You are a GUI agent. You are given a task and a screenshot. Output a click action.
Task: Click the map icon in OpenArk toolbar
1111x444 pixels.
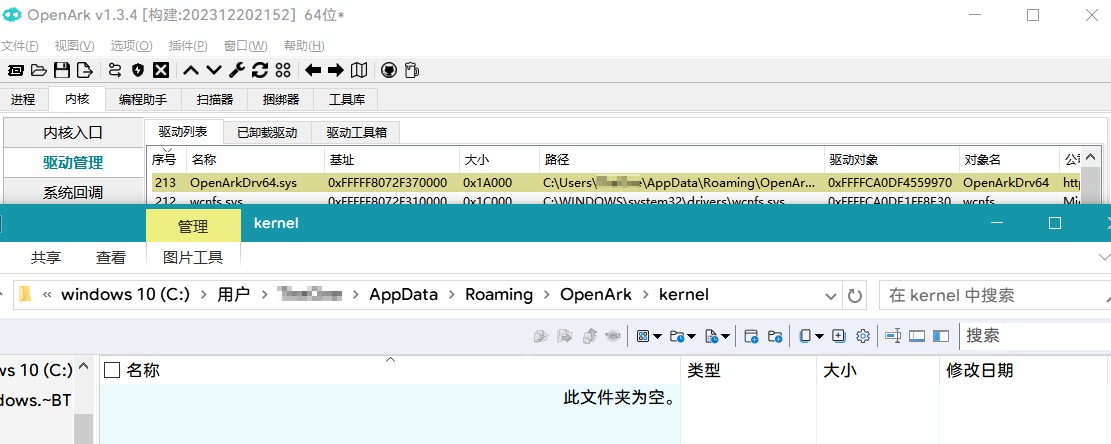pyautogui.click(x=359, y=70)
